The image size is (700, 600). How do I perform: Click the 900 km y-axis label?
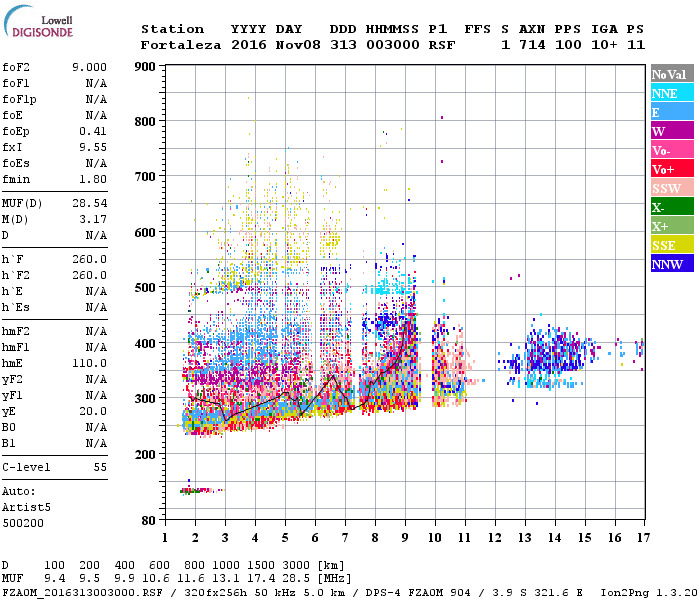coord(145,67)
